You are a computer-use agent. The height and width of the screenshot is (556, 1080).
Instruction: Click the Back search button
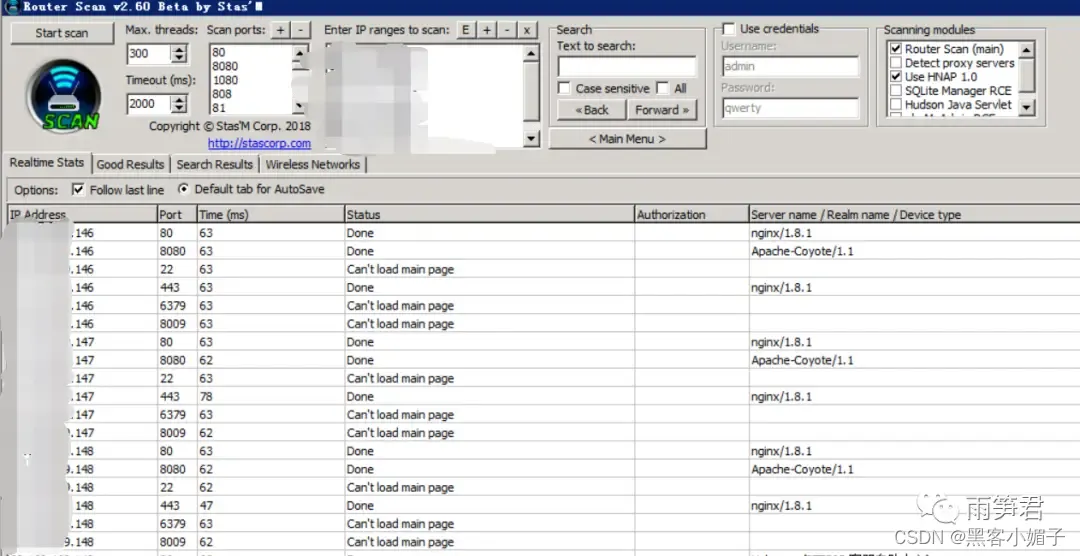coord(592,110)
